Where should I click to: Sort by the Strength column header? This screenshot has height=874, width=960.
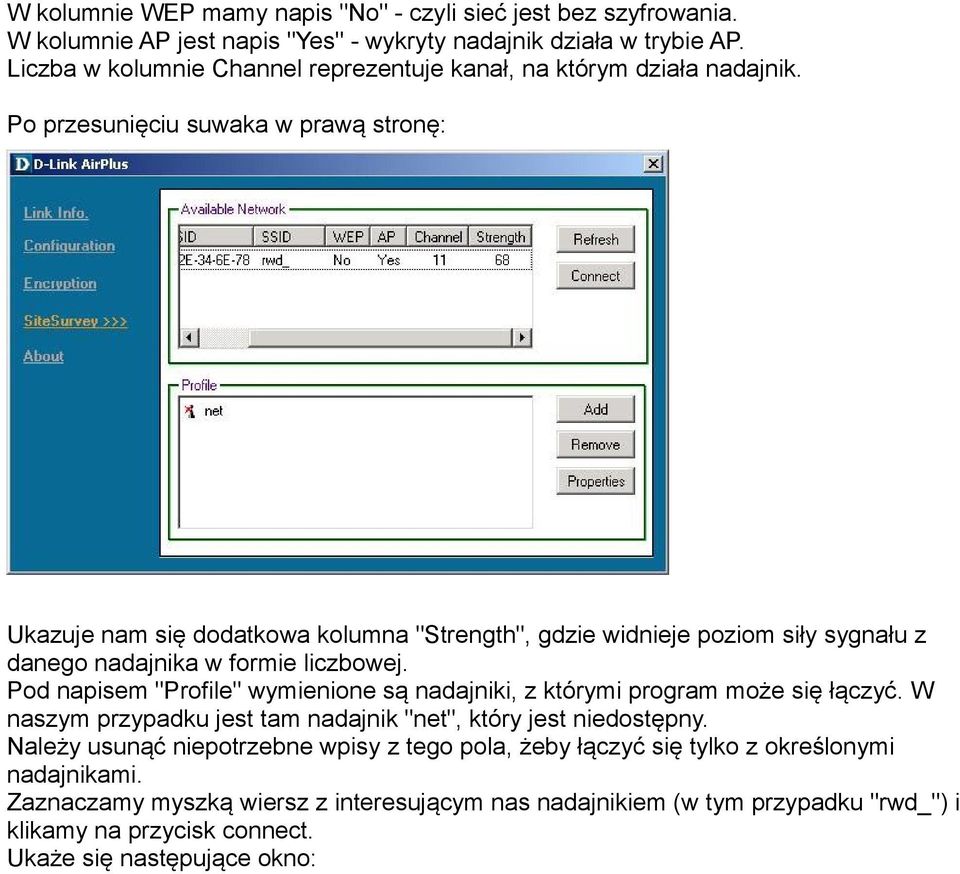pos(500,236)
